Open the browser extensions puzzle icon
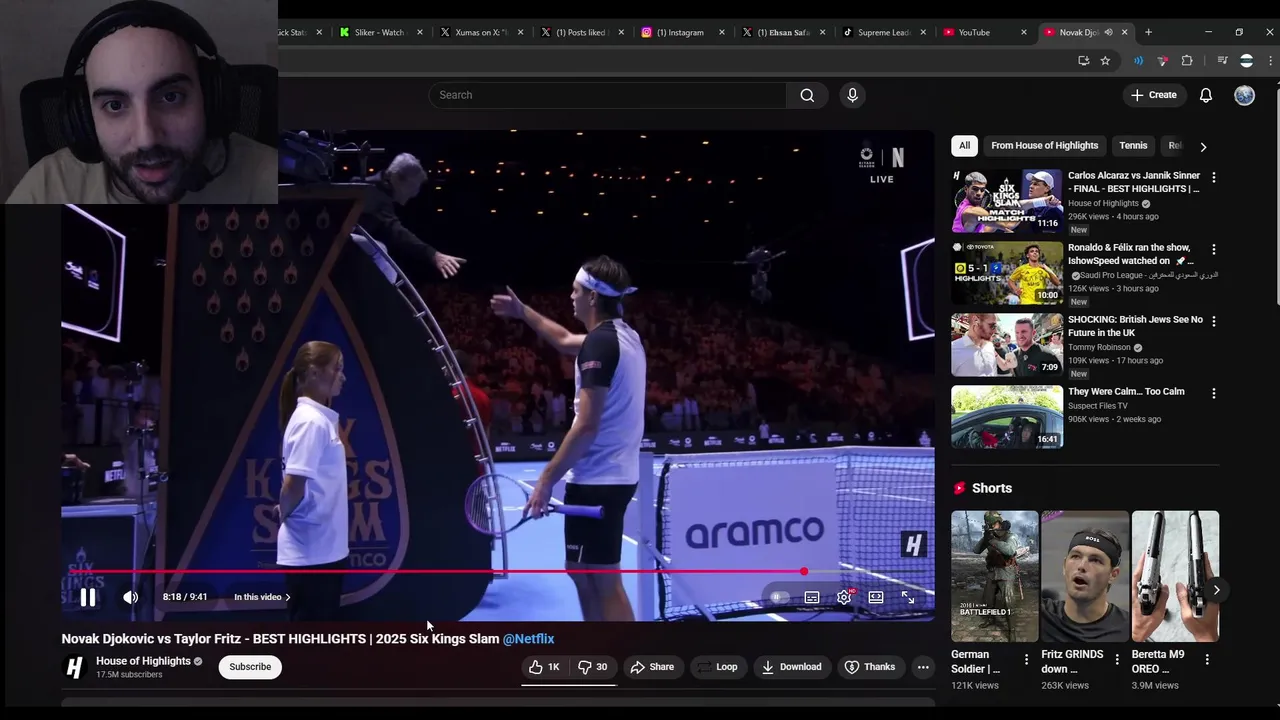Viewport: 1280px width, 720px height. tap(1187, 61)
